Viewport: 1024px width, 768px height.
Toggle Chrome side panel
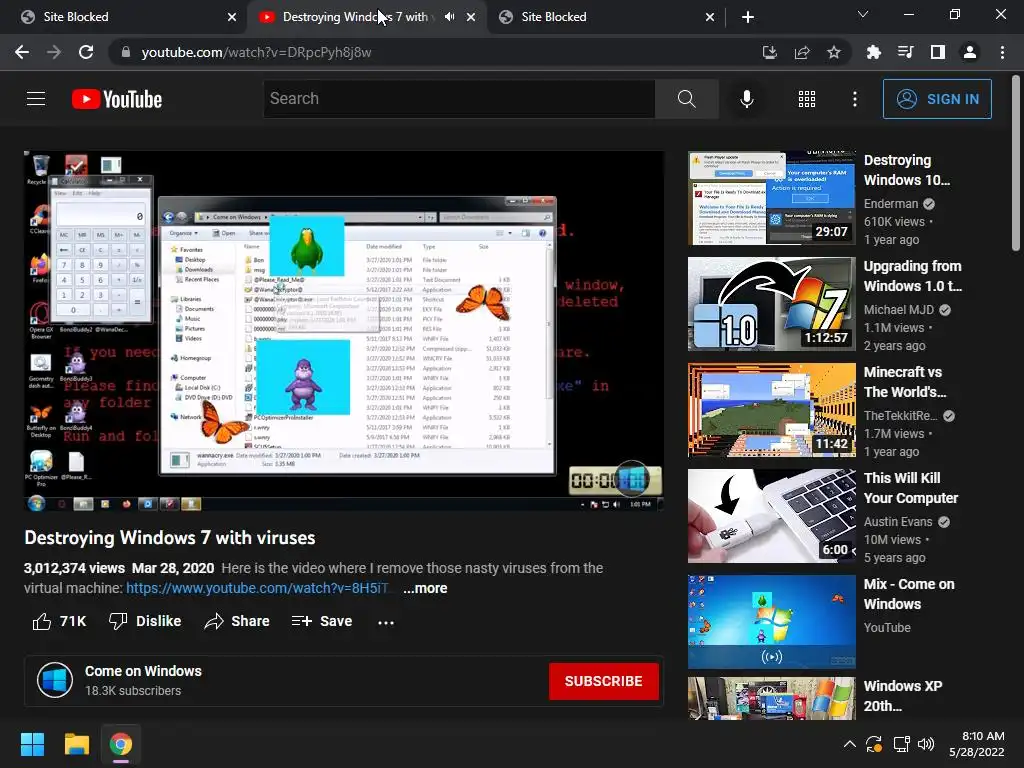pyautogui.click(x=938, y=52)
